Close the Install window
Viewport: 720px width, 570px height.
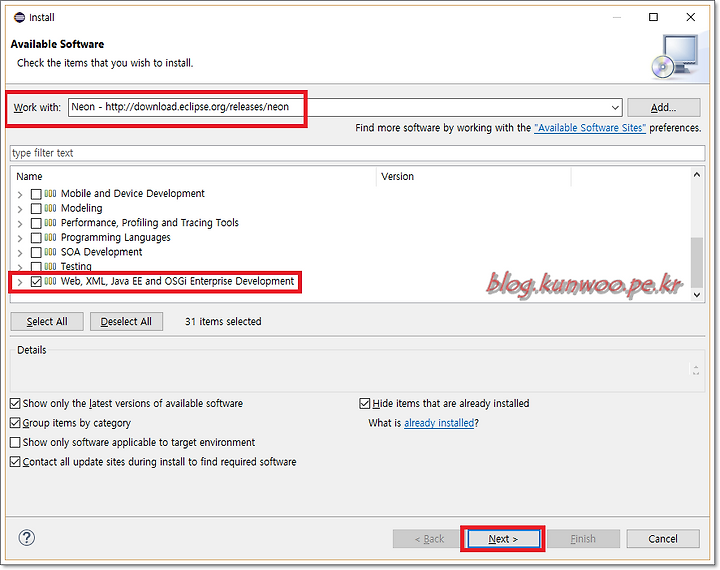click(x=690, y=17)
